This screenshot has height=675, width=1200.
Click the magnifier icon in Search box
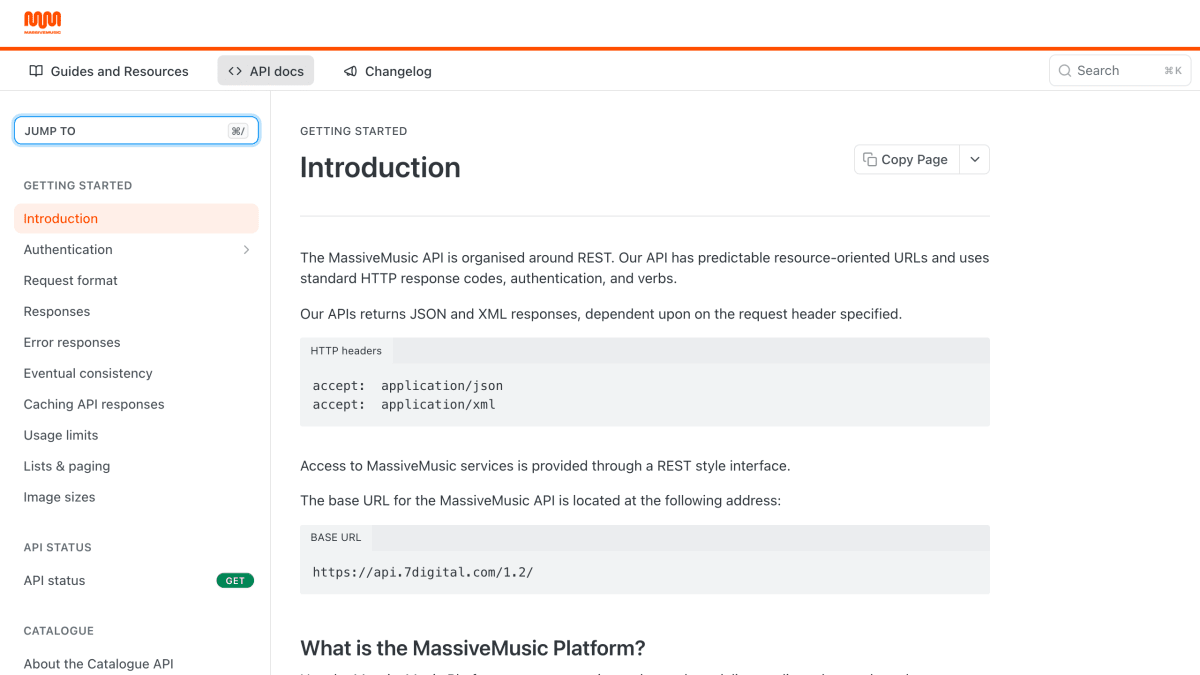pyautogui.click(x=1065, y=71)
